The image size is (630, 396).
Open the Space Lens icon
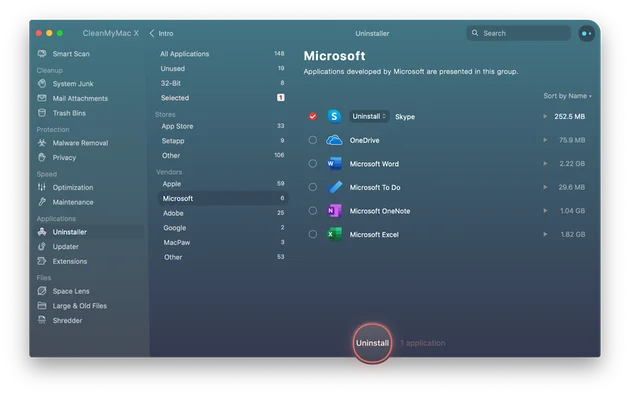click(42, 291)
